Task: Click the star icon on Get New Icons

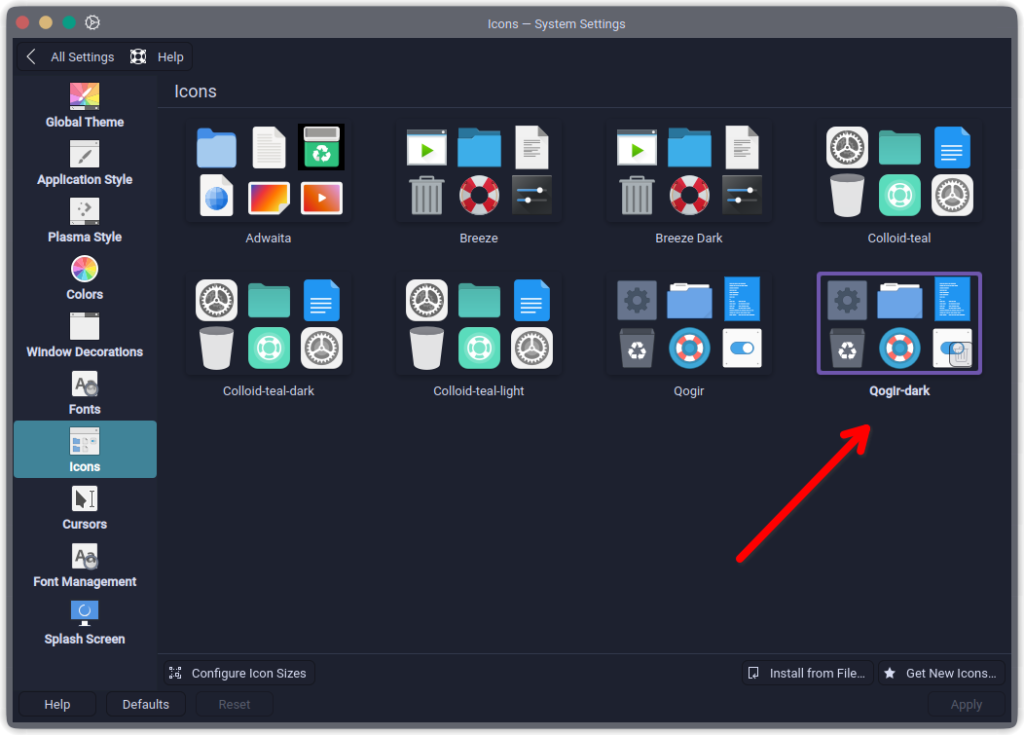Action: (x=889, y=673)
